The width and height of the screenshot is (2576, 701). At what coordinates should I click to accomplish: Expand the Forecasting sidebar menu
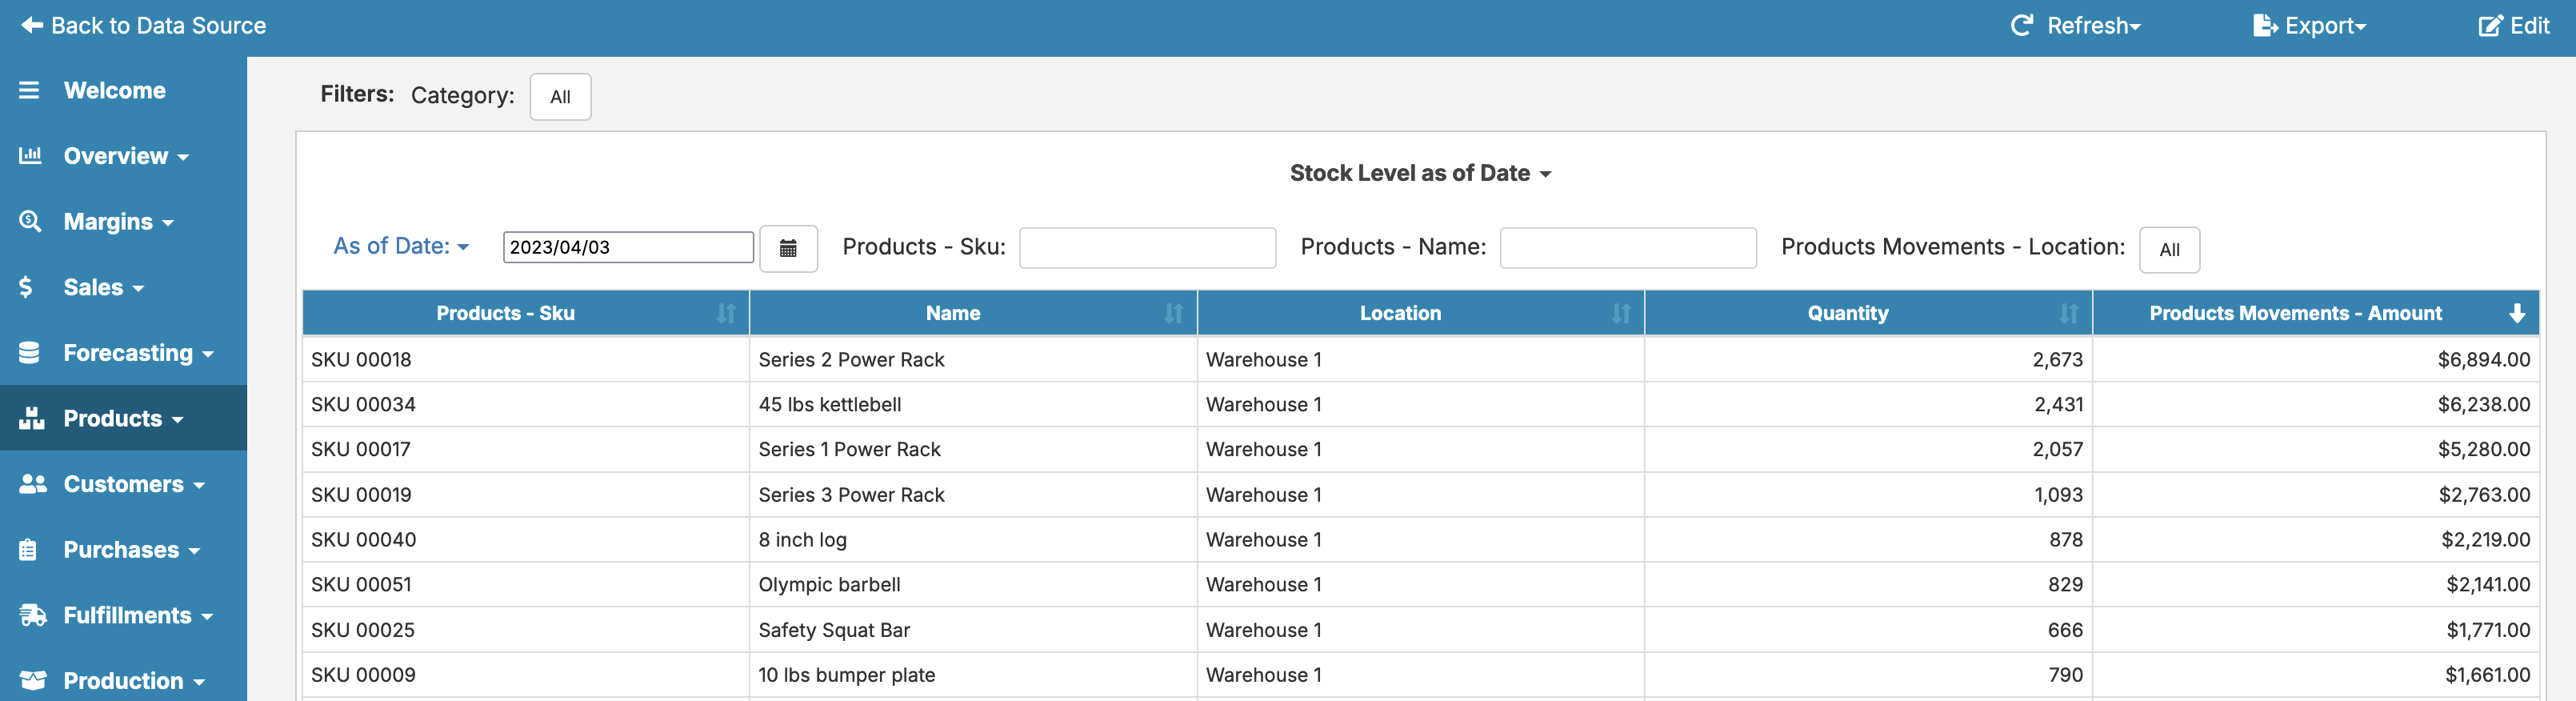(x=137, y=353)
